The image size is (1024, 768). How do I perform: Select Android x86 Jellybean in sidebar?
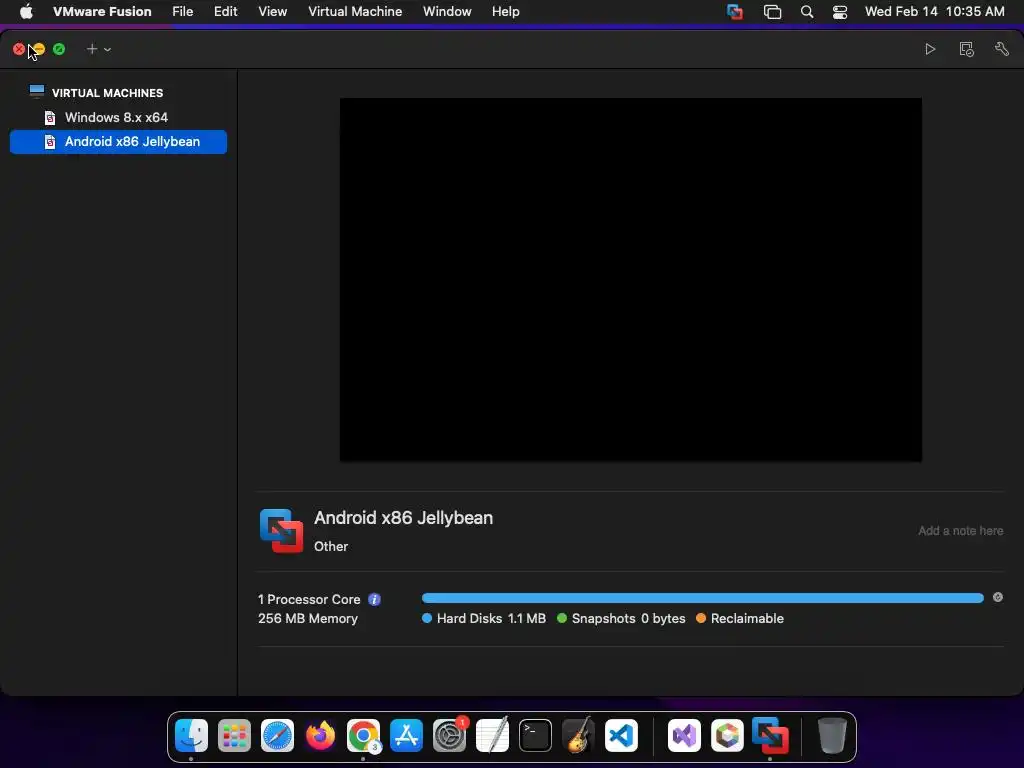118,142
